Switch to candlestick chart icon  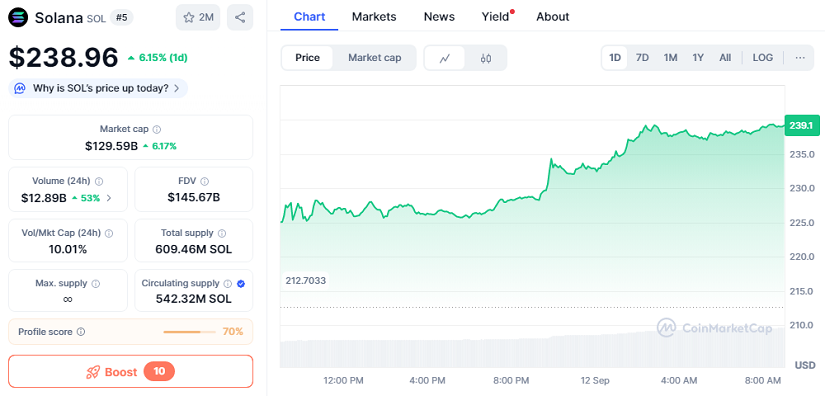point(486,58)
